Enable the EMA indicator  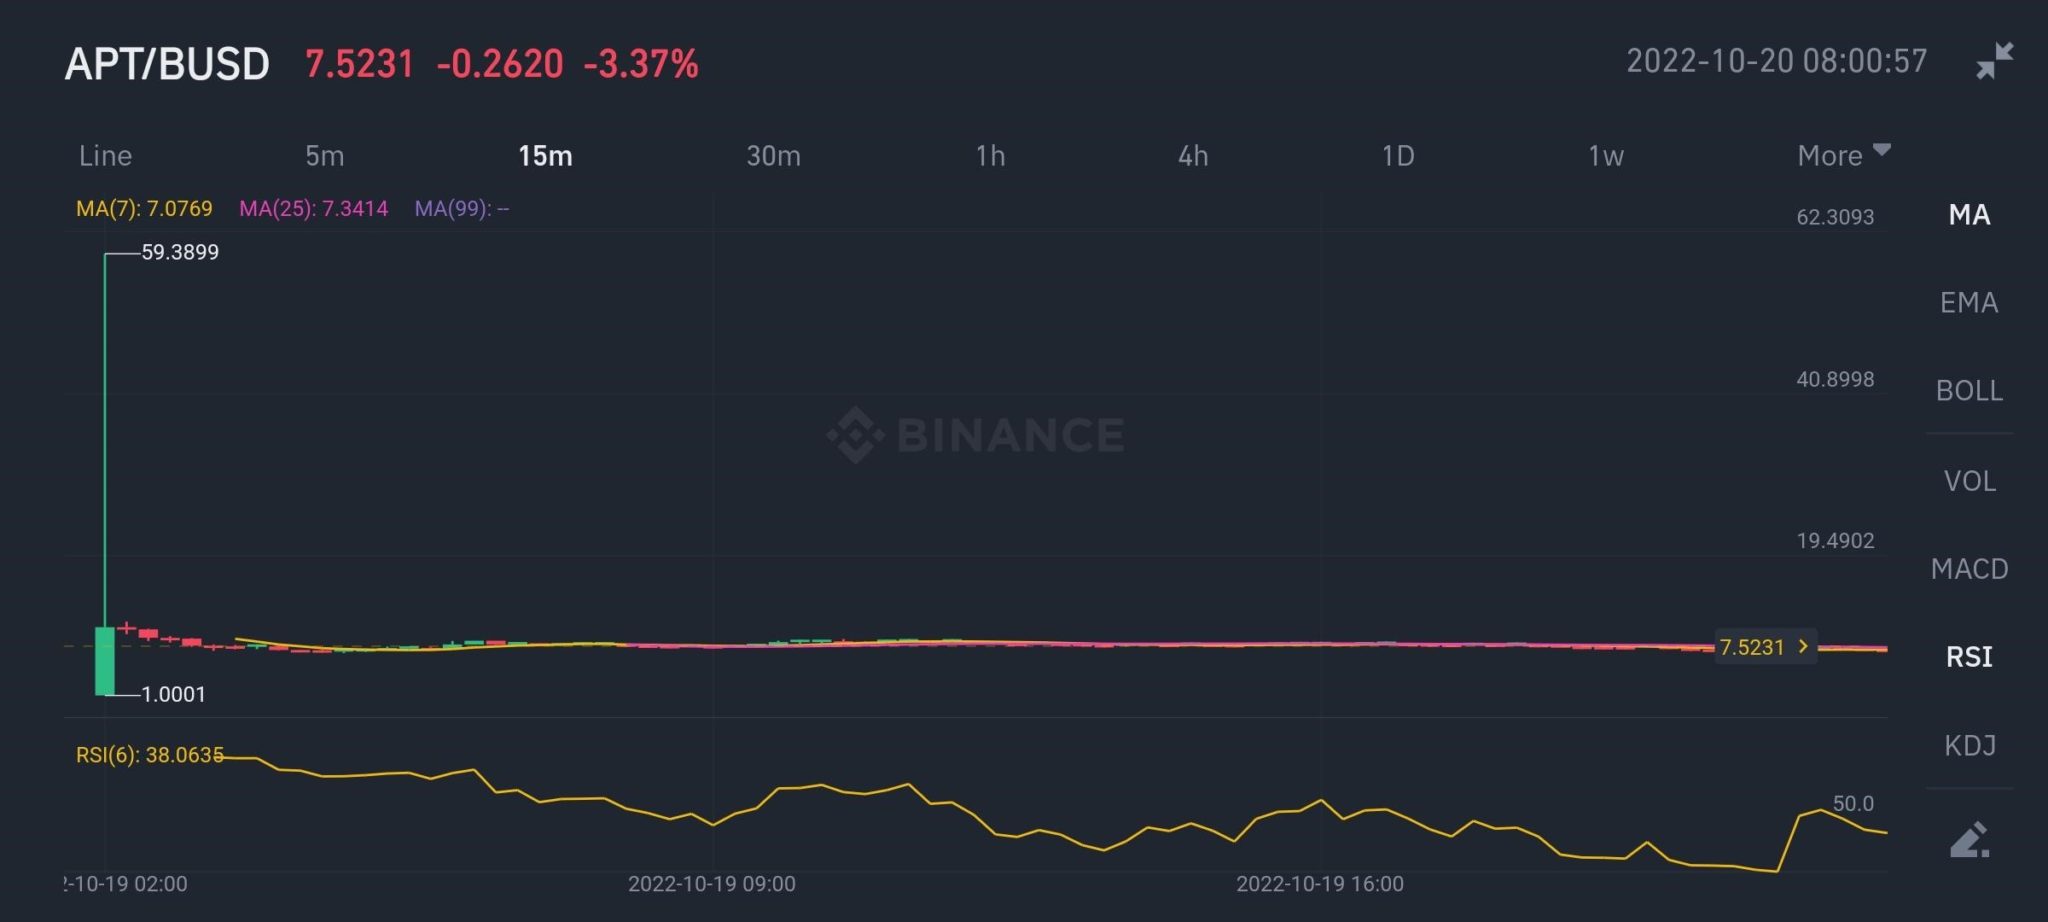(1967, 303)
